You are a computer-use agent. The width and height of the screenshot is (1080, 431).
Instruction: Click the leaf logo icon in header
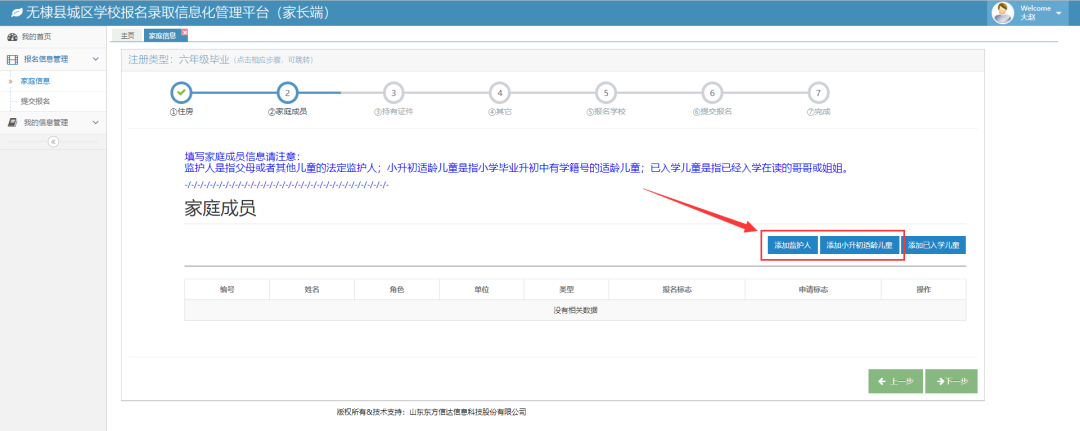click(x=16, y=13)
